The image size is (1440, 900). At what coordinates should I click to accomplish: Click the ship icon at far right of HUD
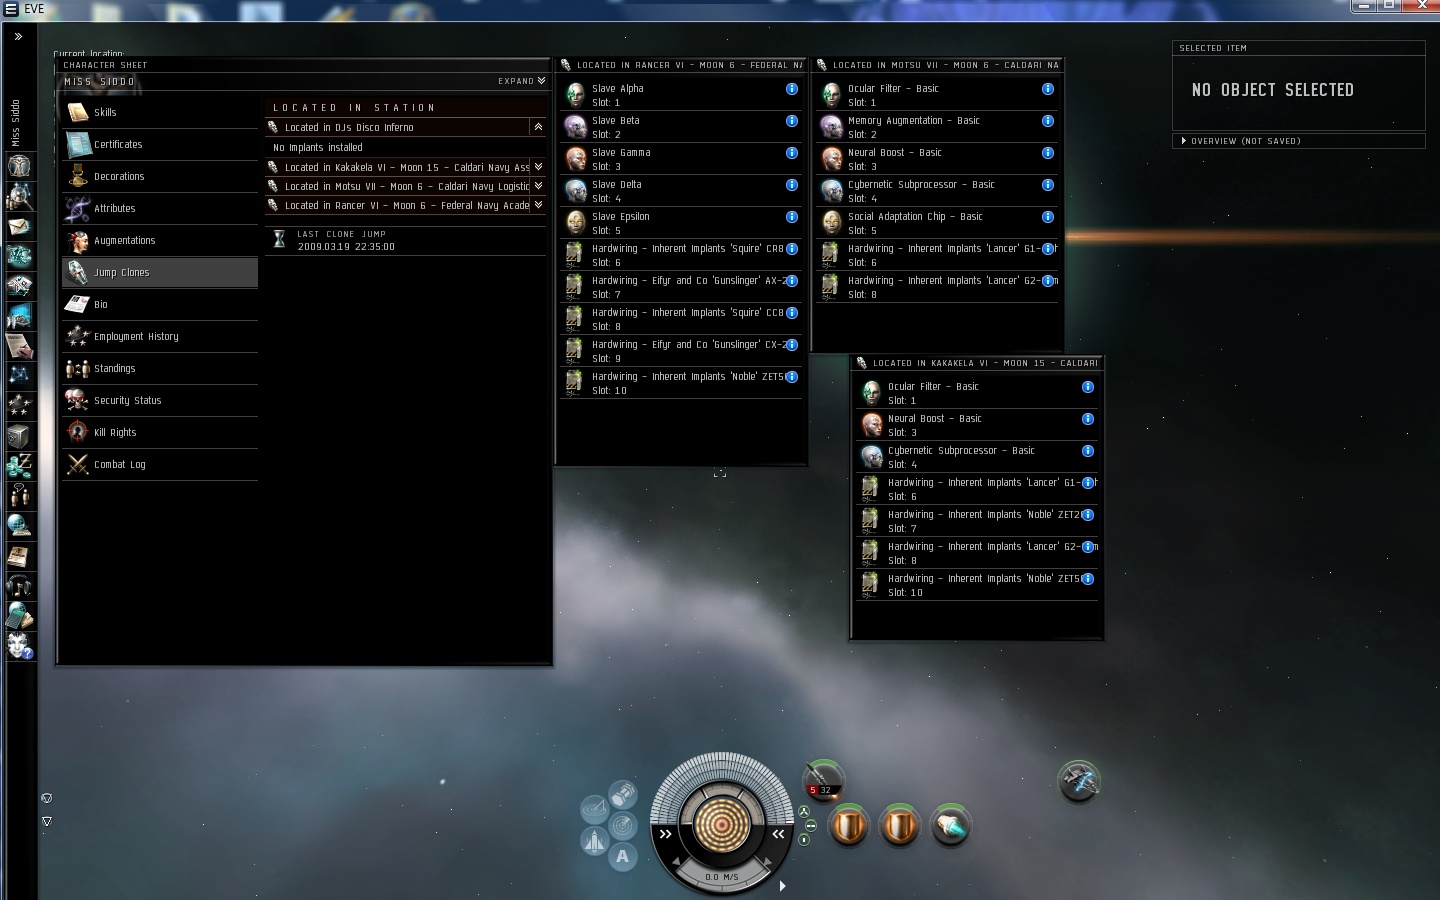coord(1079,781)
